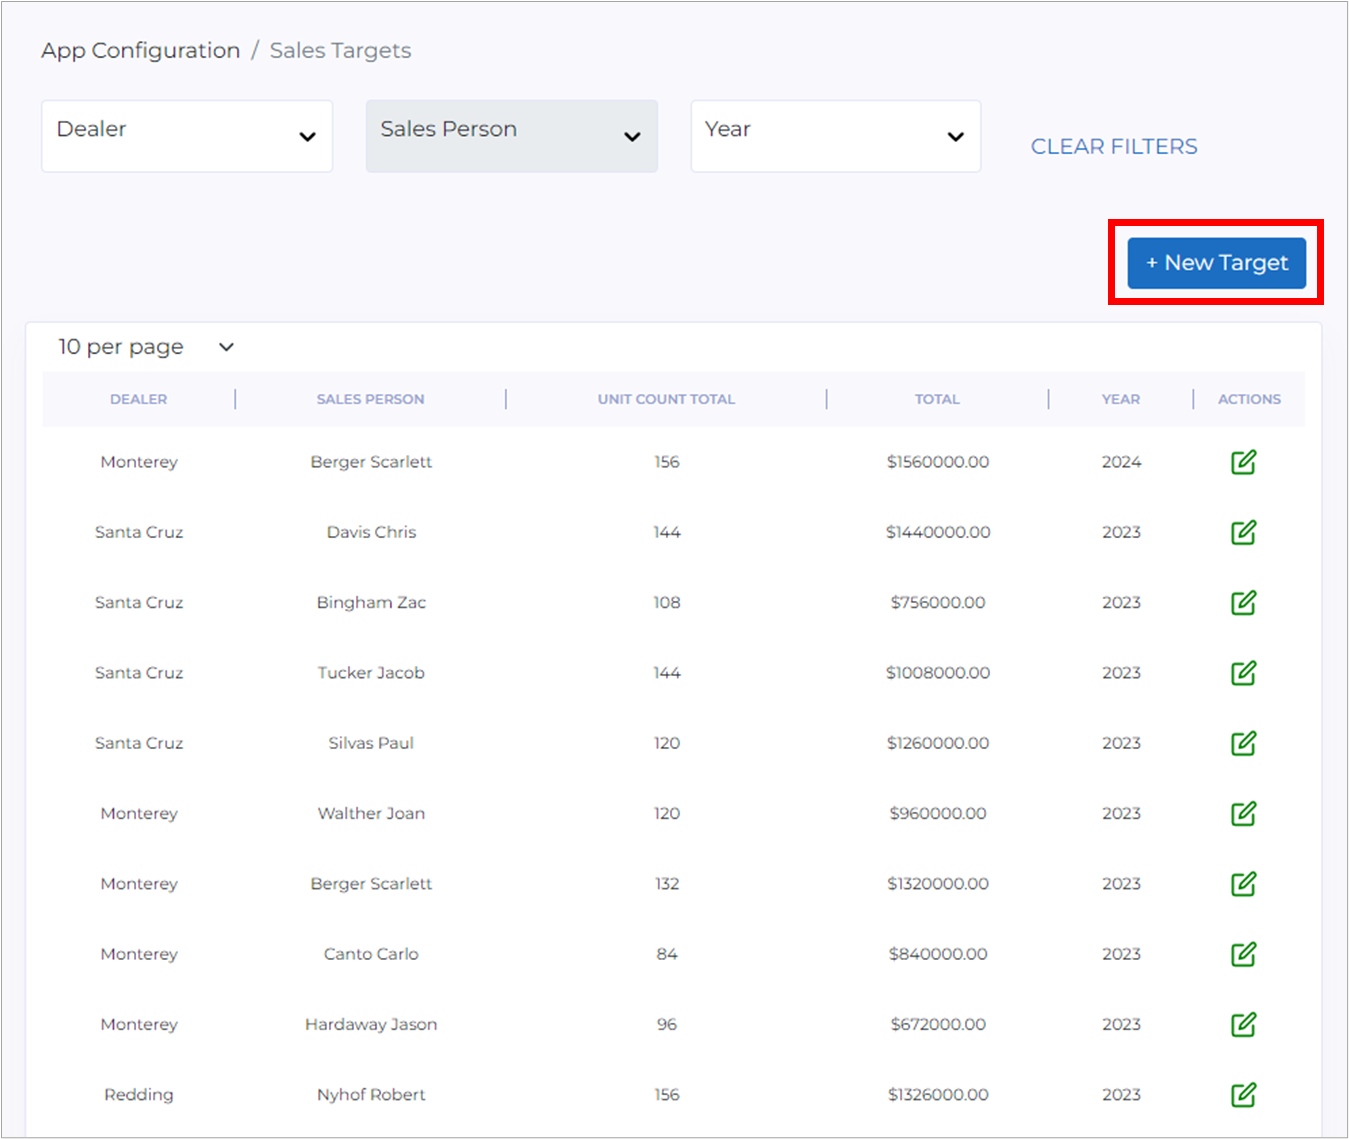The width and height of the screenshot is (1349, 1139).
Task: Edit Nyhof Robert's Redding target
Action: 1243,1095
